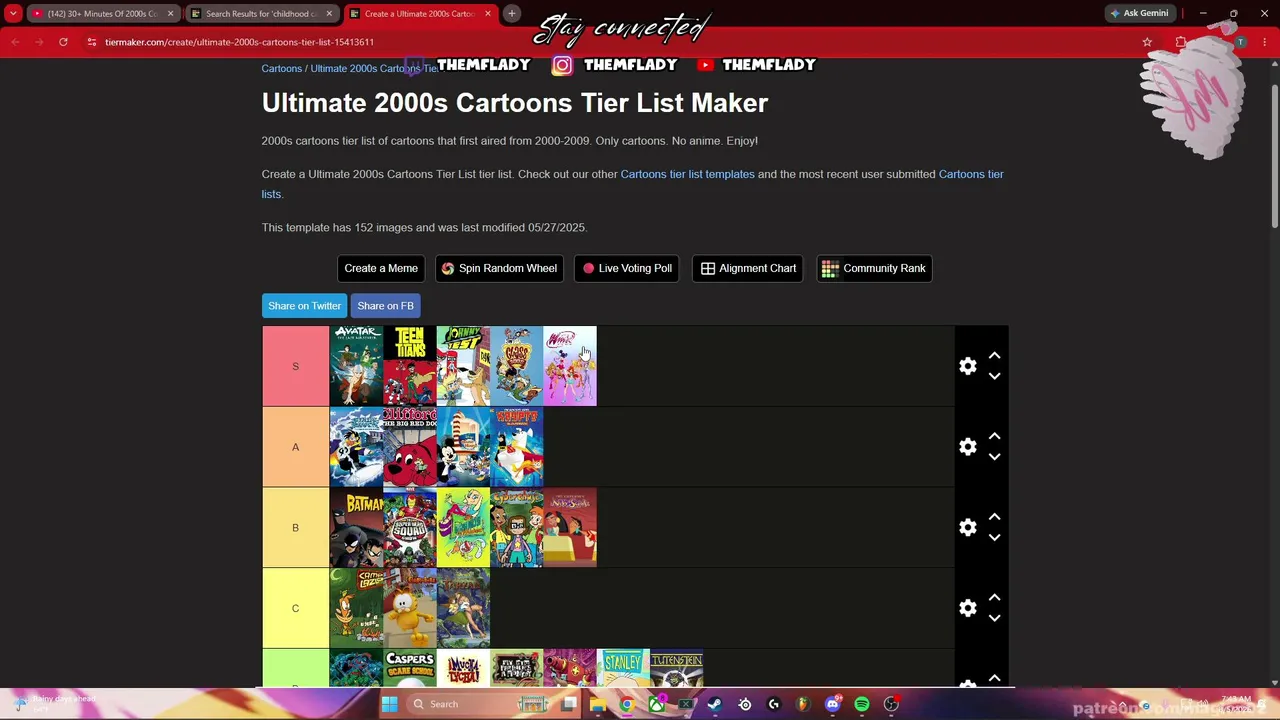Select Clifford the Big Red Dog thumbnail

[x=410, y=447]
